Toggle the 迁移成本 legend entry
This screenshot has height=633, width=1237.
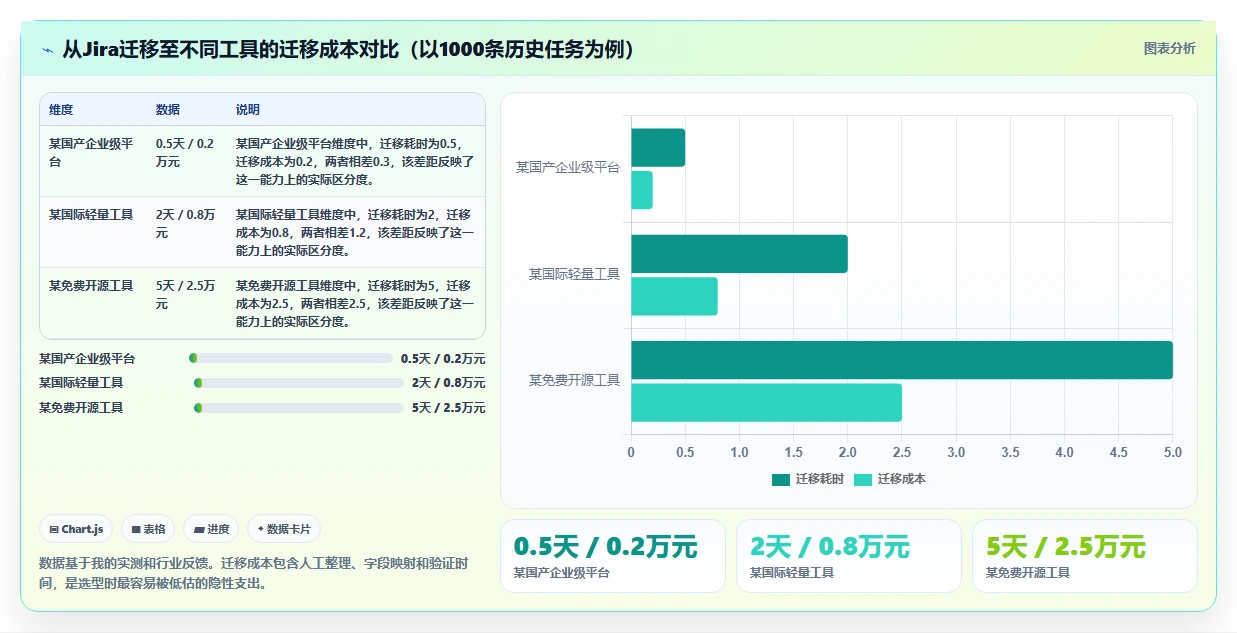click(890, 479)
